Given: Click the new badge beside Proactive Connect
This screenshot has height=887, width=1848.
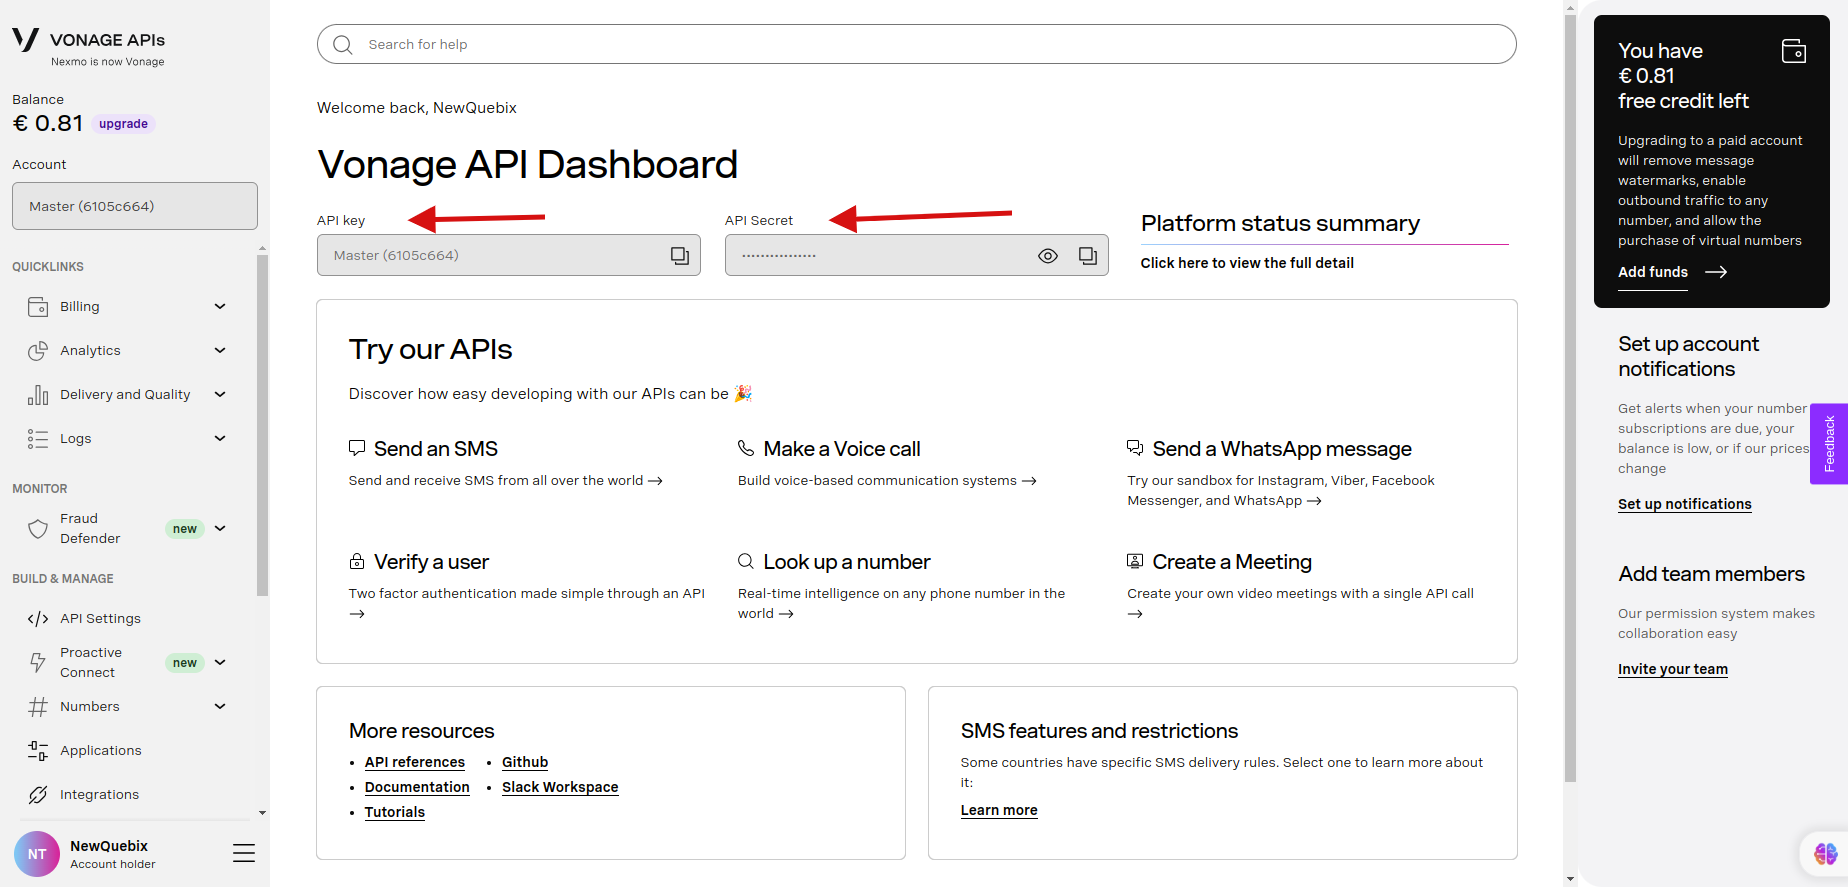Looking at the screenshot, I should 185,663.
